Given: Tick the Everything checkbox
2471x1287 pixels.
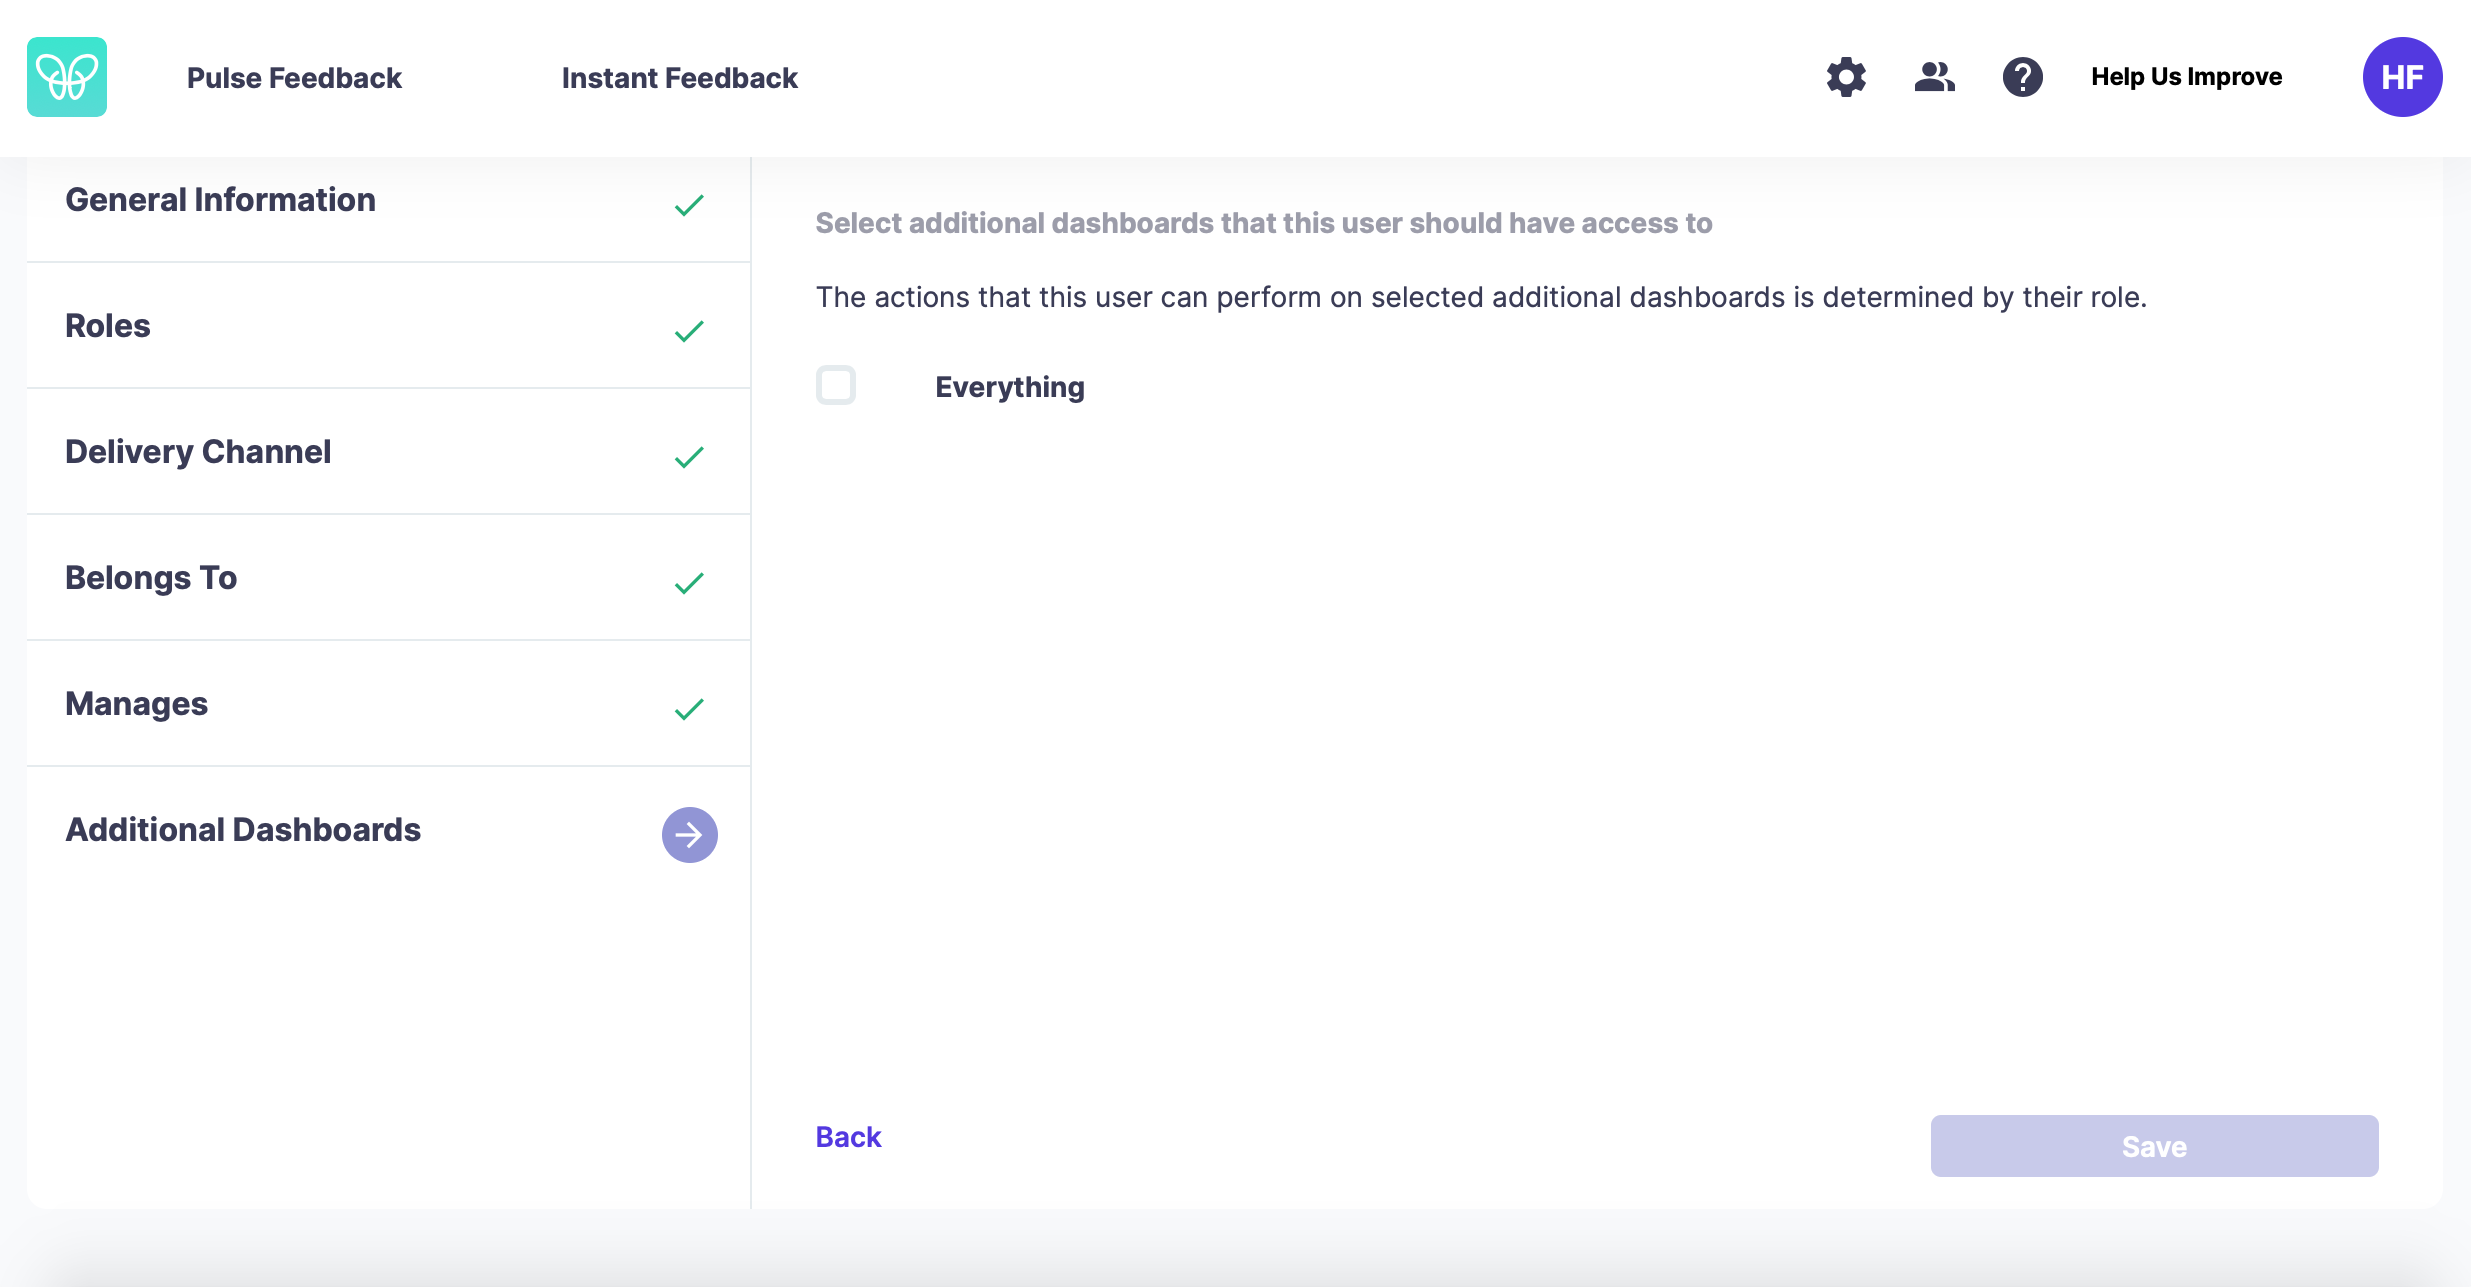Looking at the screenshot, I should pos(836,385).
